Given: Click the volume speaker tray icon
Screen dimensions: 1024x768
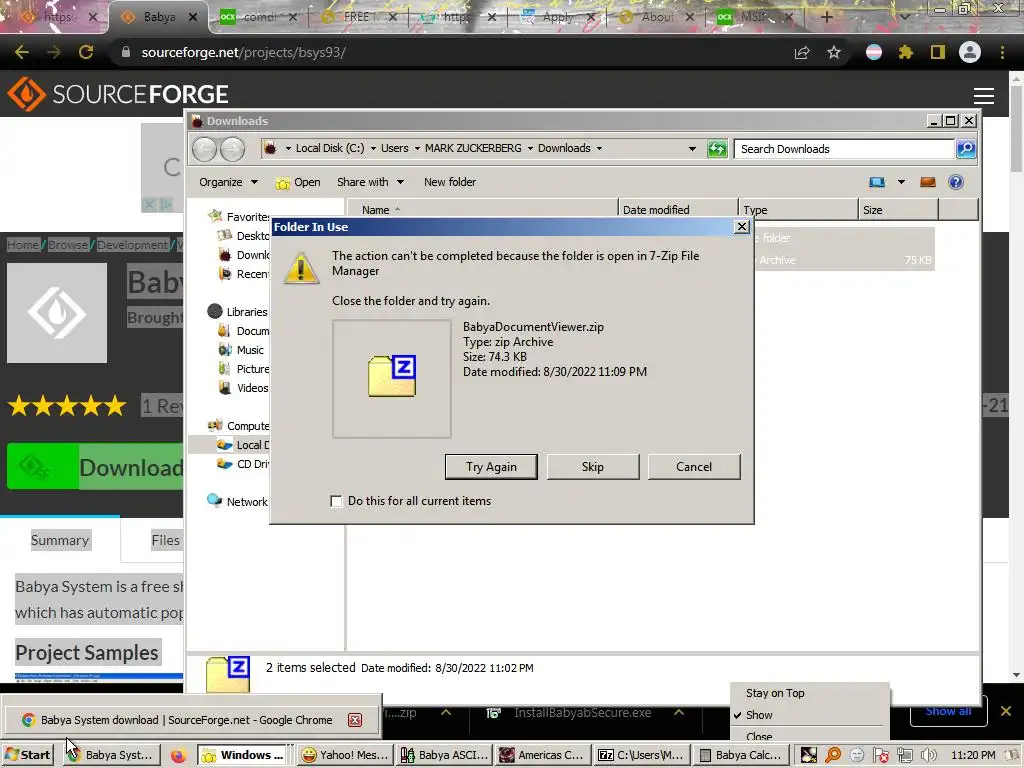Looking at the screenshot, I should pos(929,755).
